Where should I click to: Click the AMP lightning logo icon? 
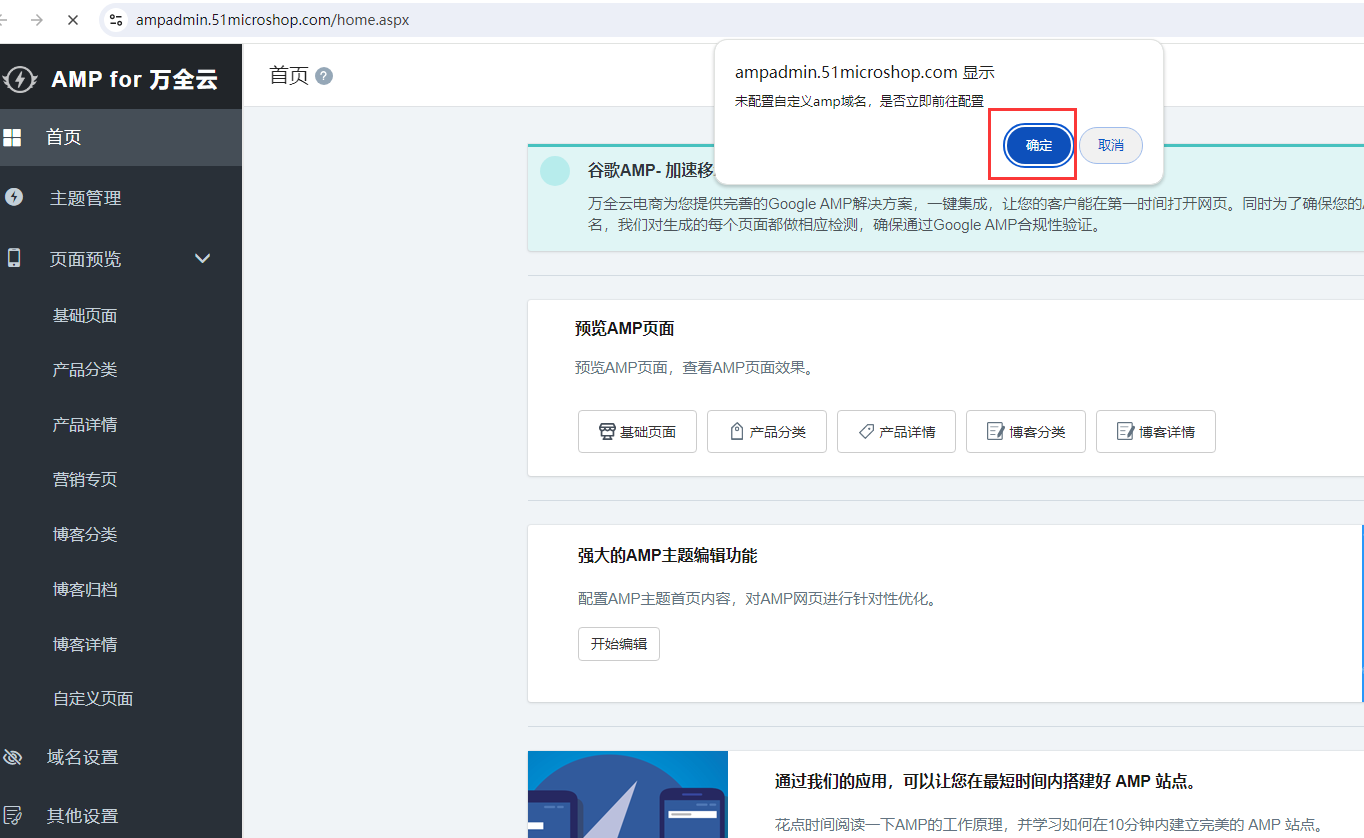click(x=20, y=80)
